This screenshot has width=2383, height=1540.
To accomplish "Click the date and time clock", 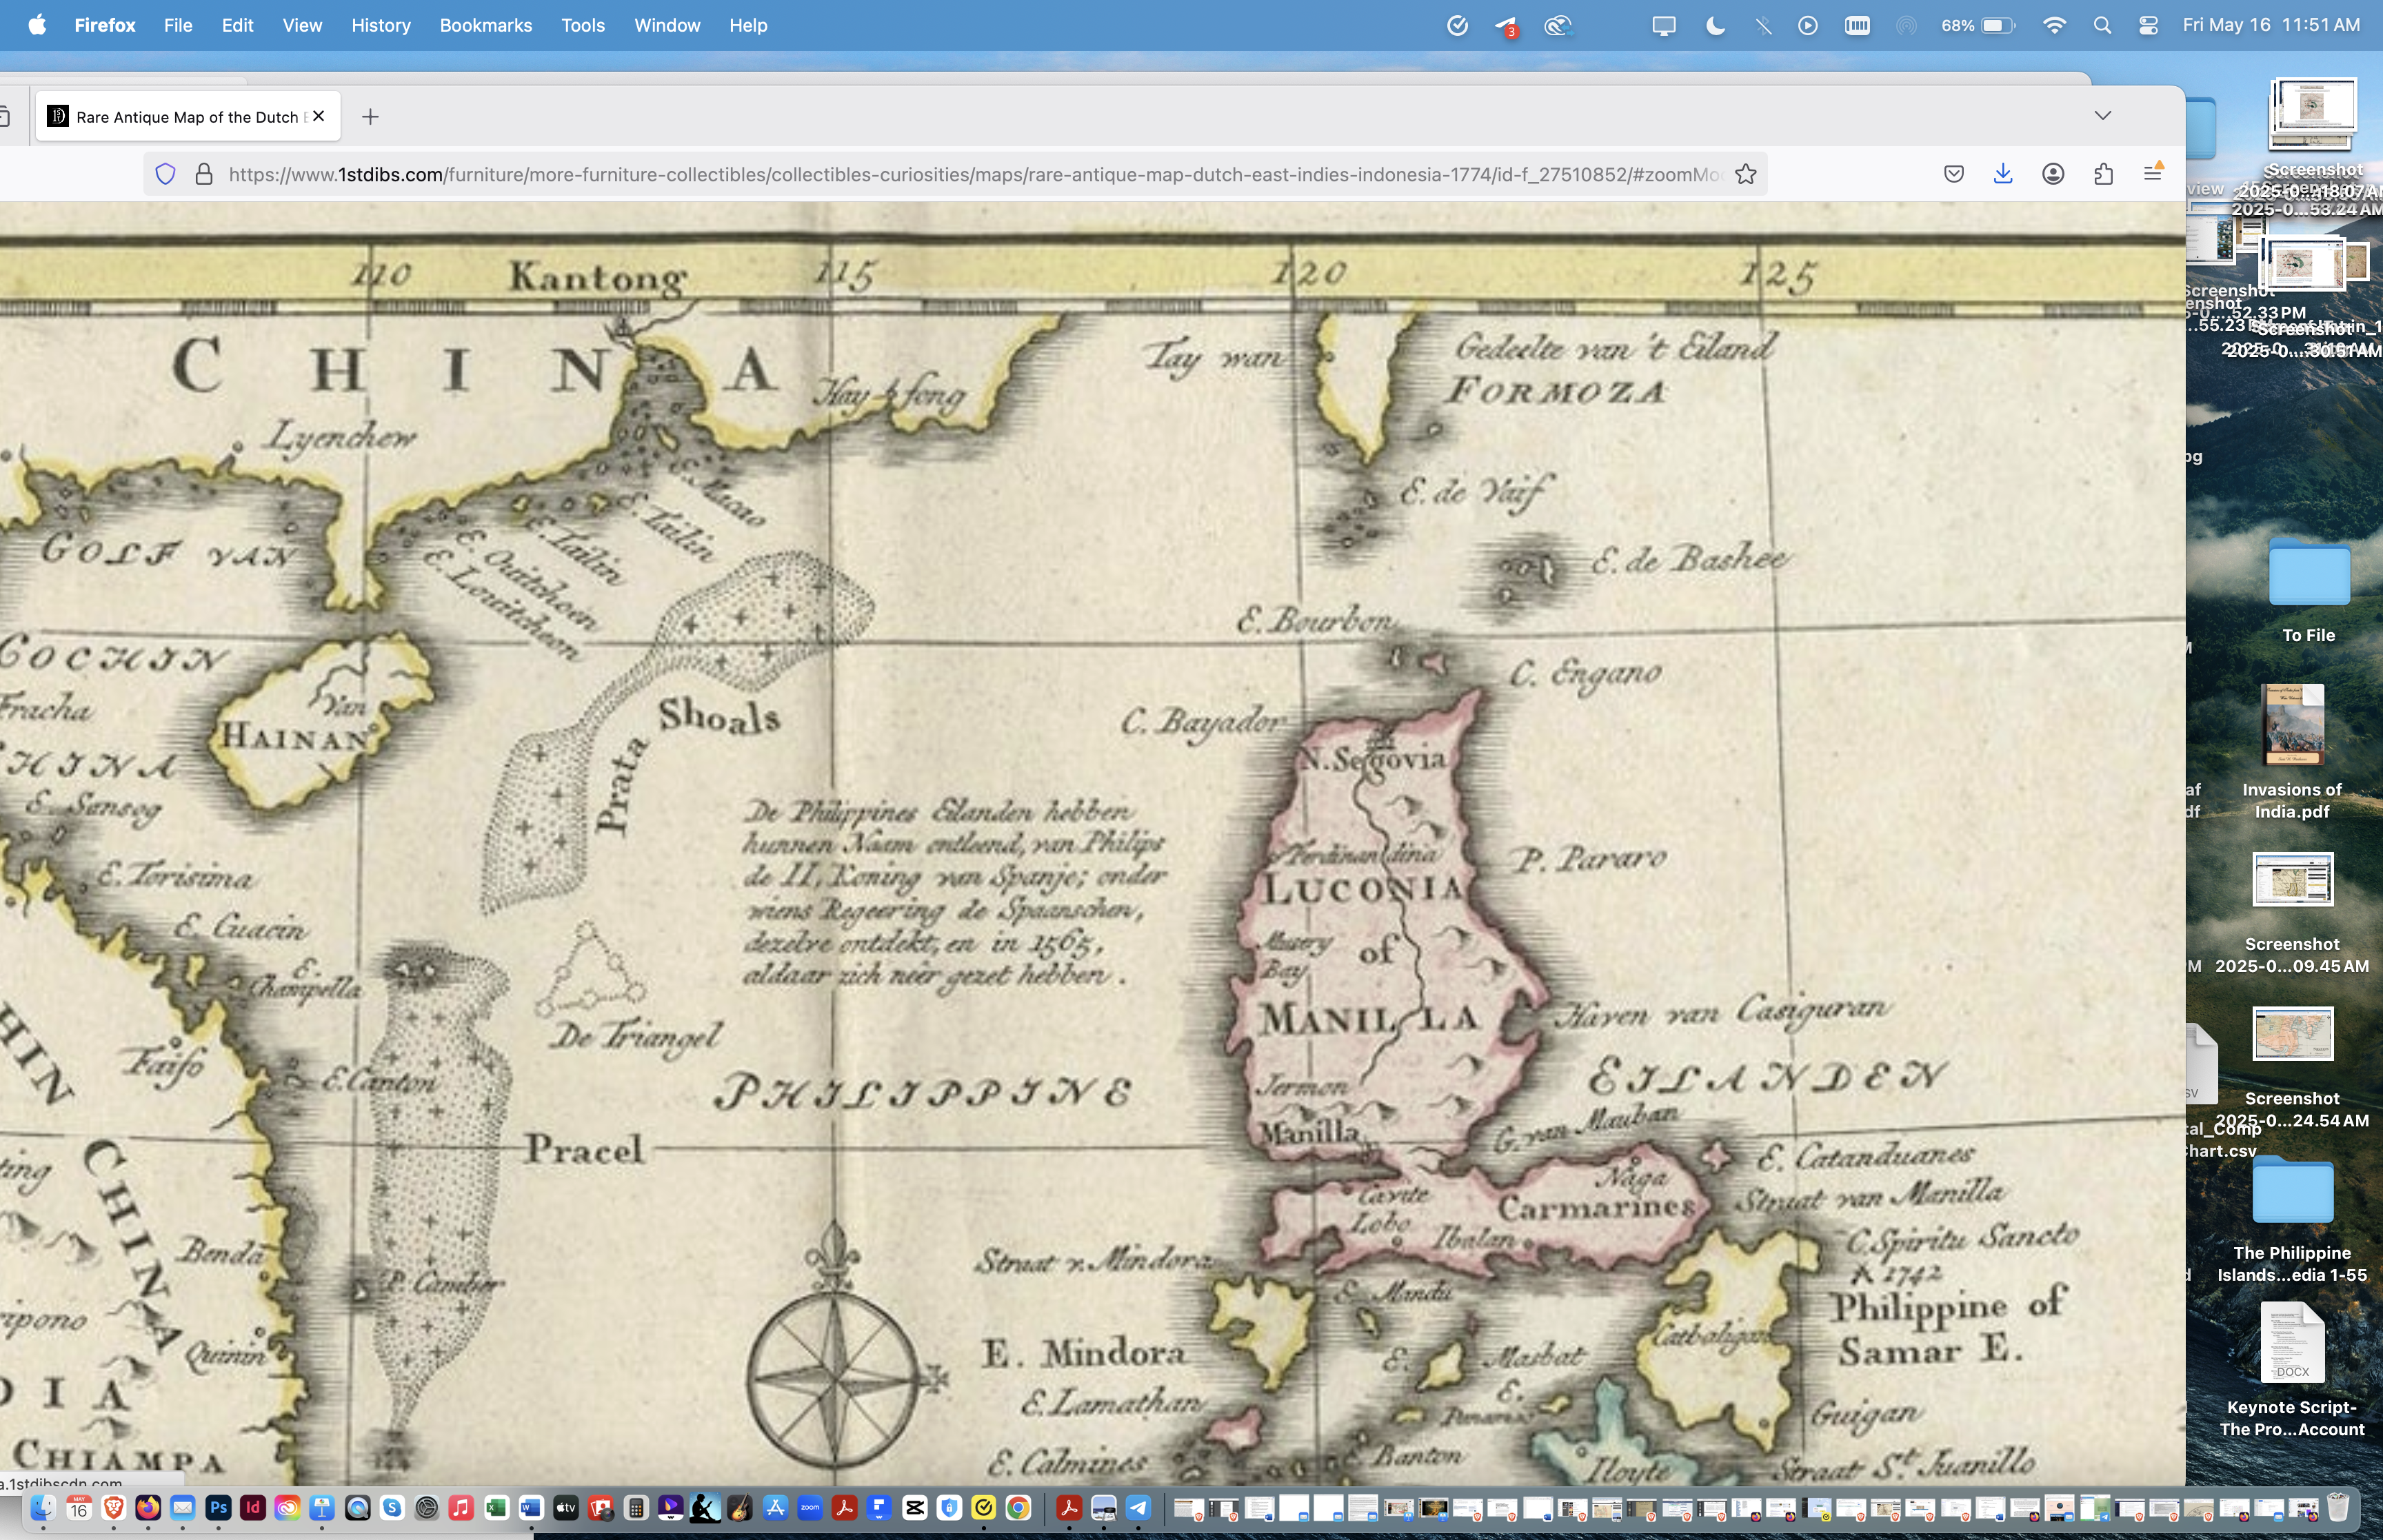I will 2271,25.
